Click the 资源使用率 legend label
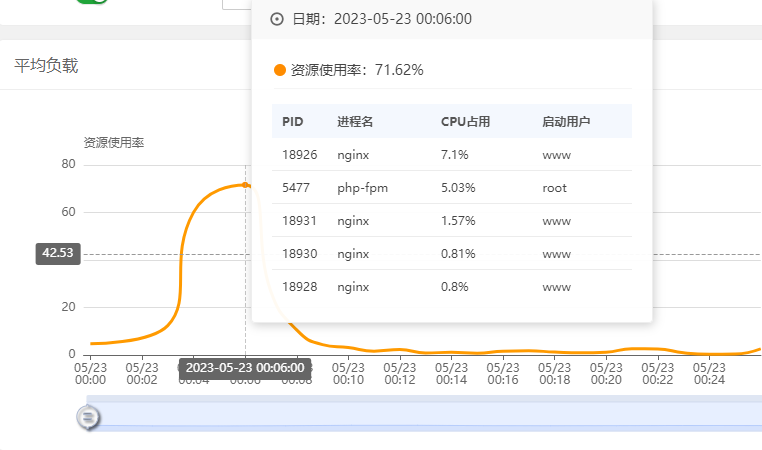Screen dimensions: 762x450 (x=114, y=142)
